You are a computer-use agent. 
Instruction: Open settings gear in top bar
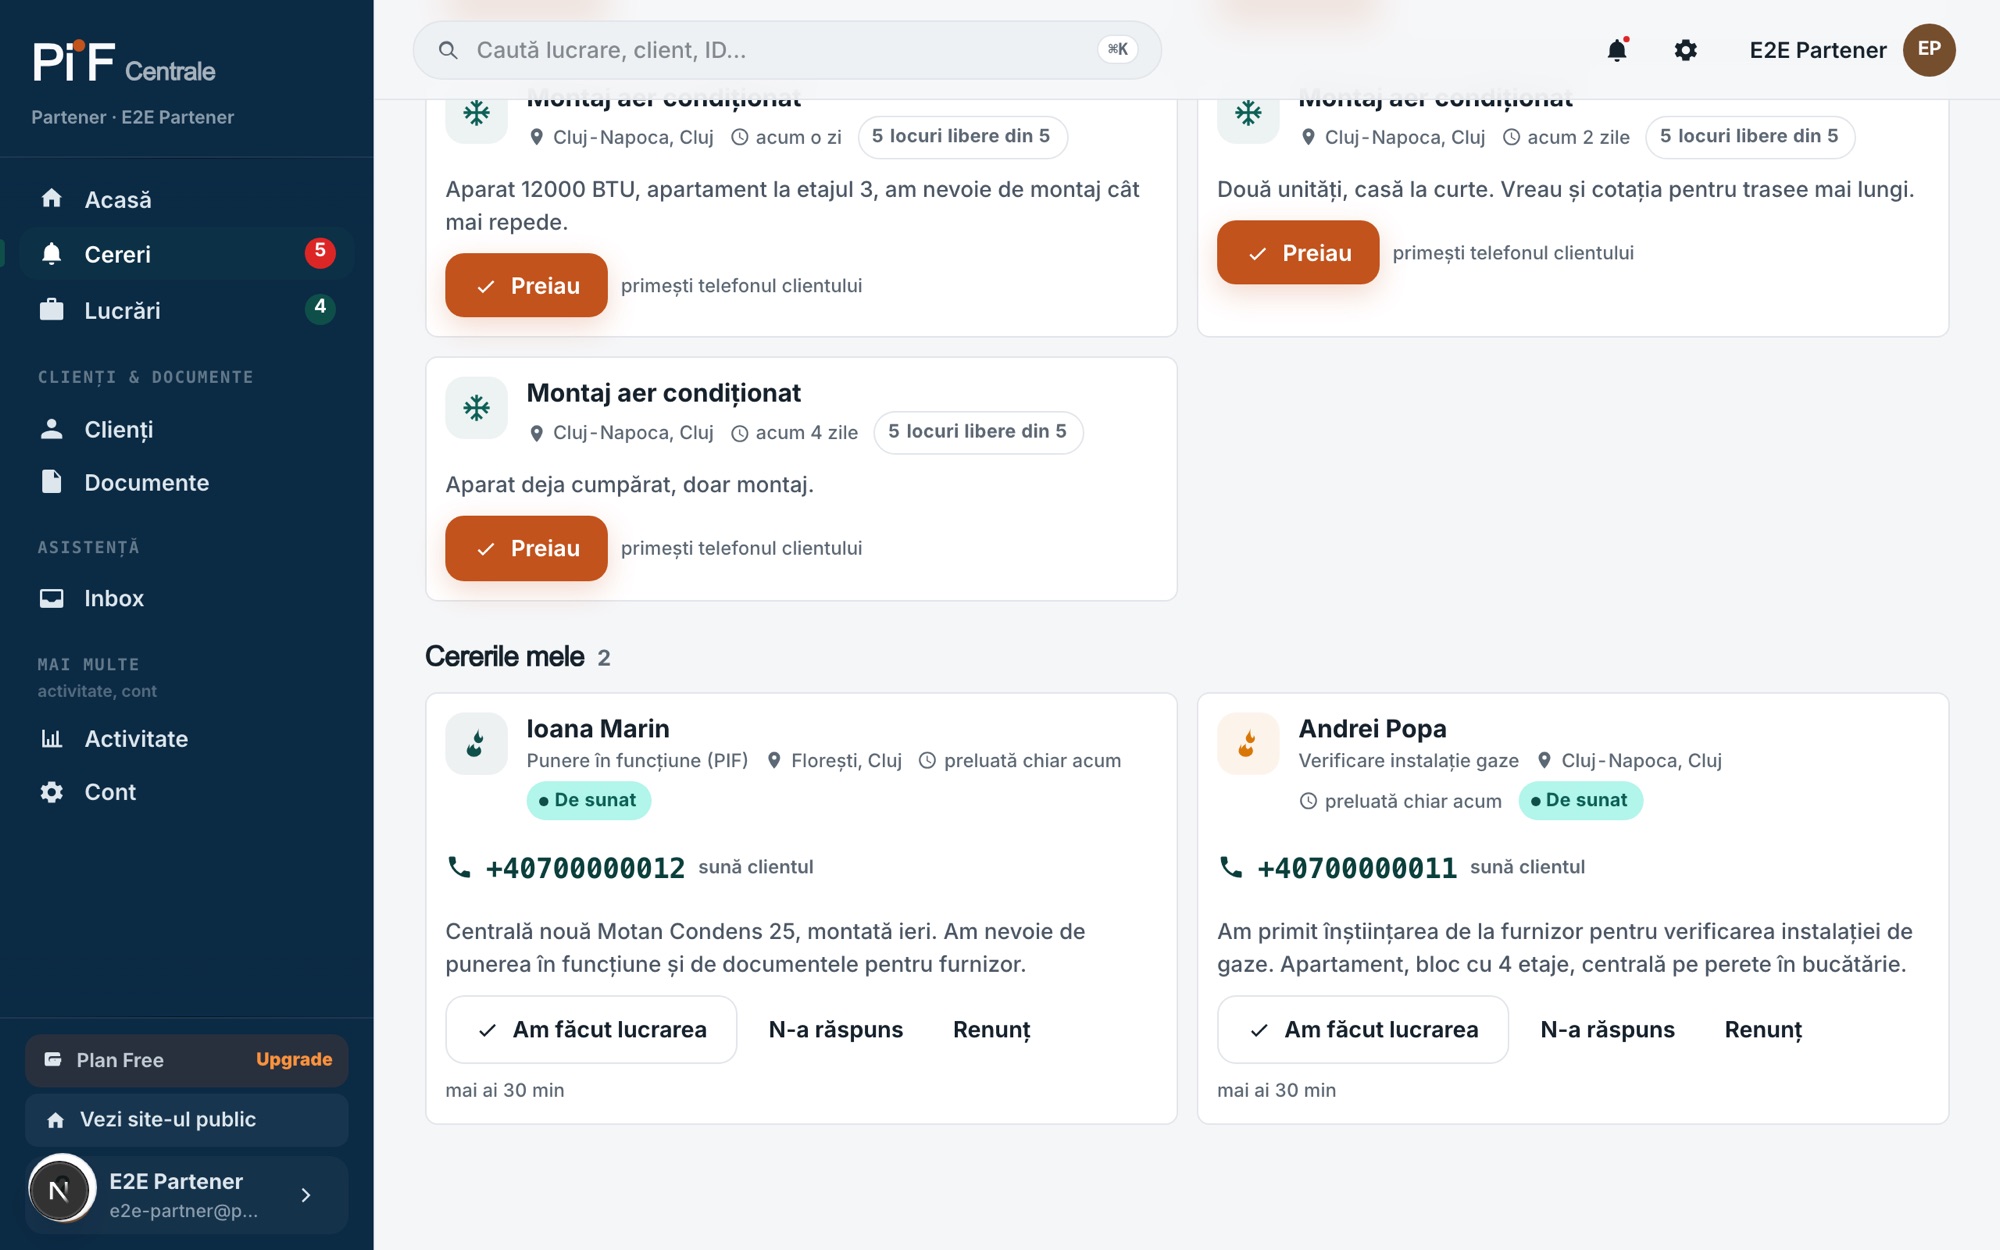pyautogui.click(x=1686, y=50)
